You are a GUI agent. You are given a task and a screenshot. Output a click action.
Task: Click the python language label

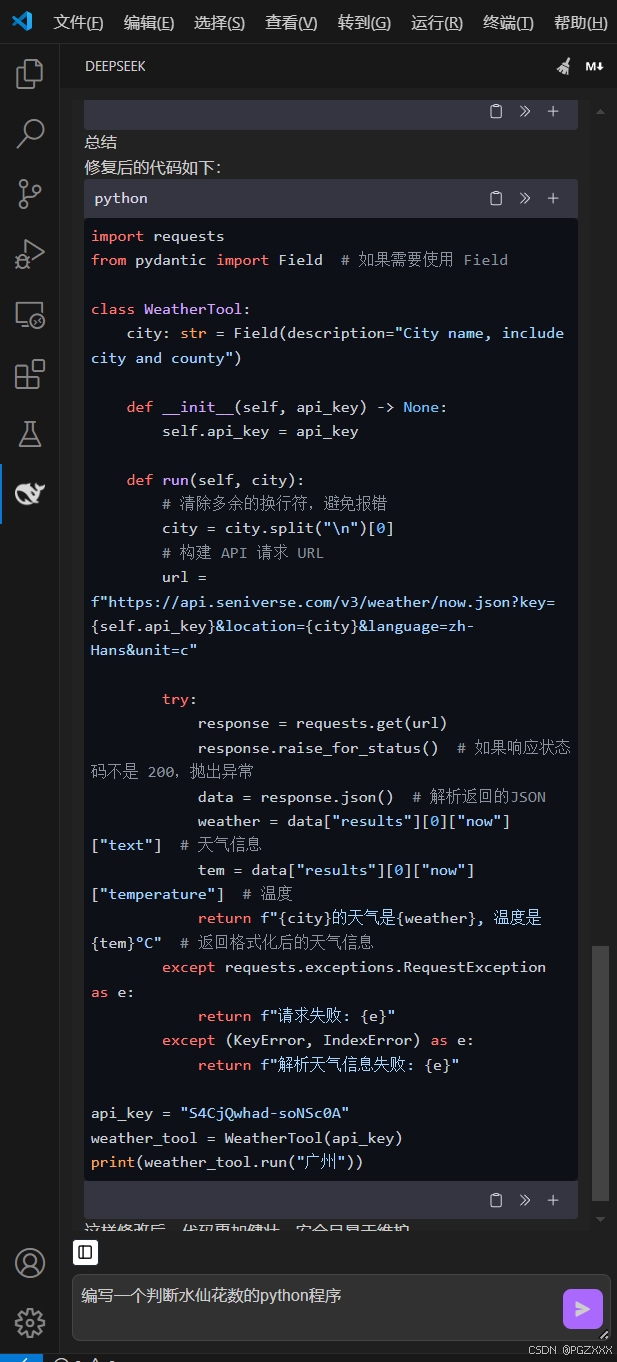[121, 198]
